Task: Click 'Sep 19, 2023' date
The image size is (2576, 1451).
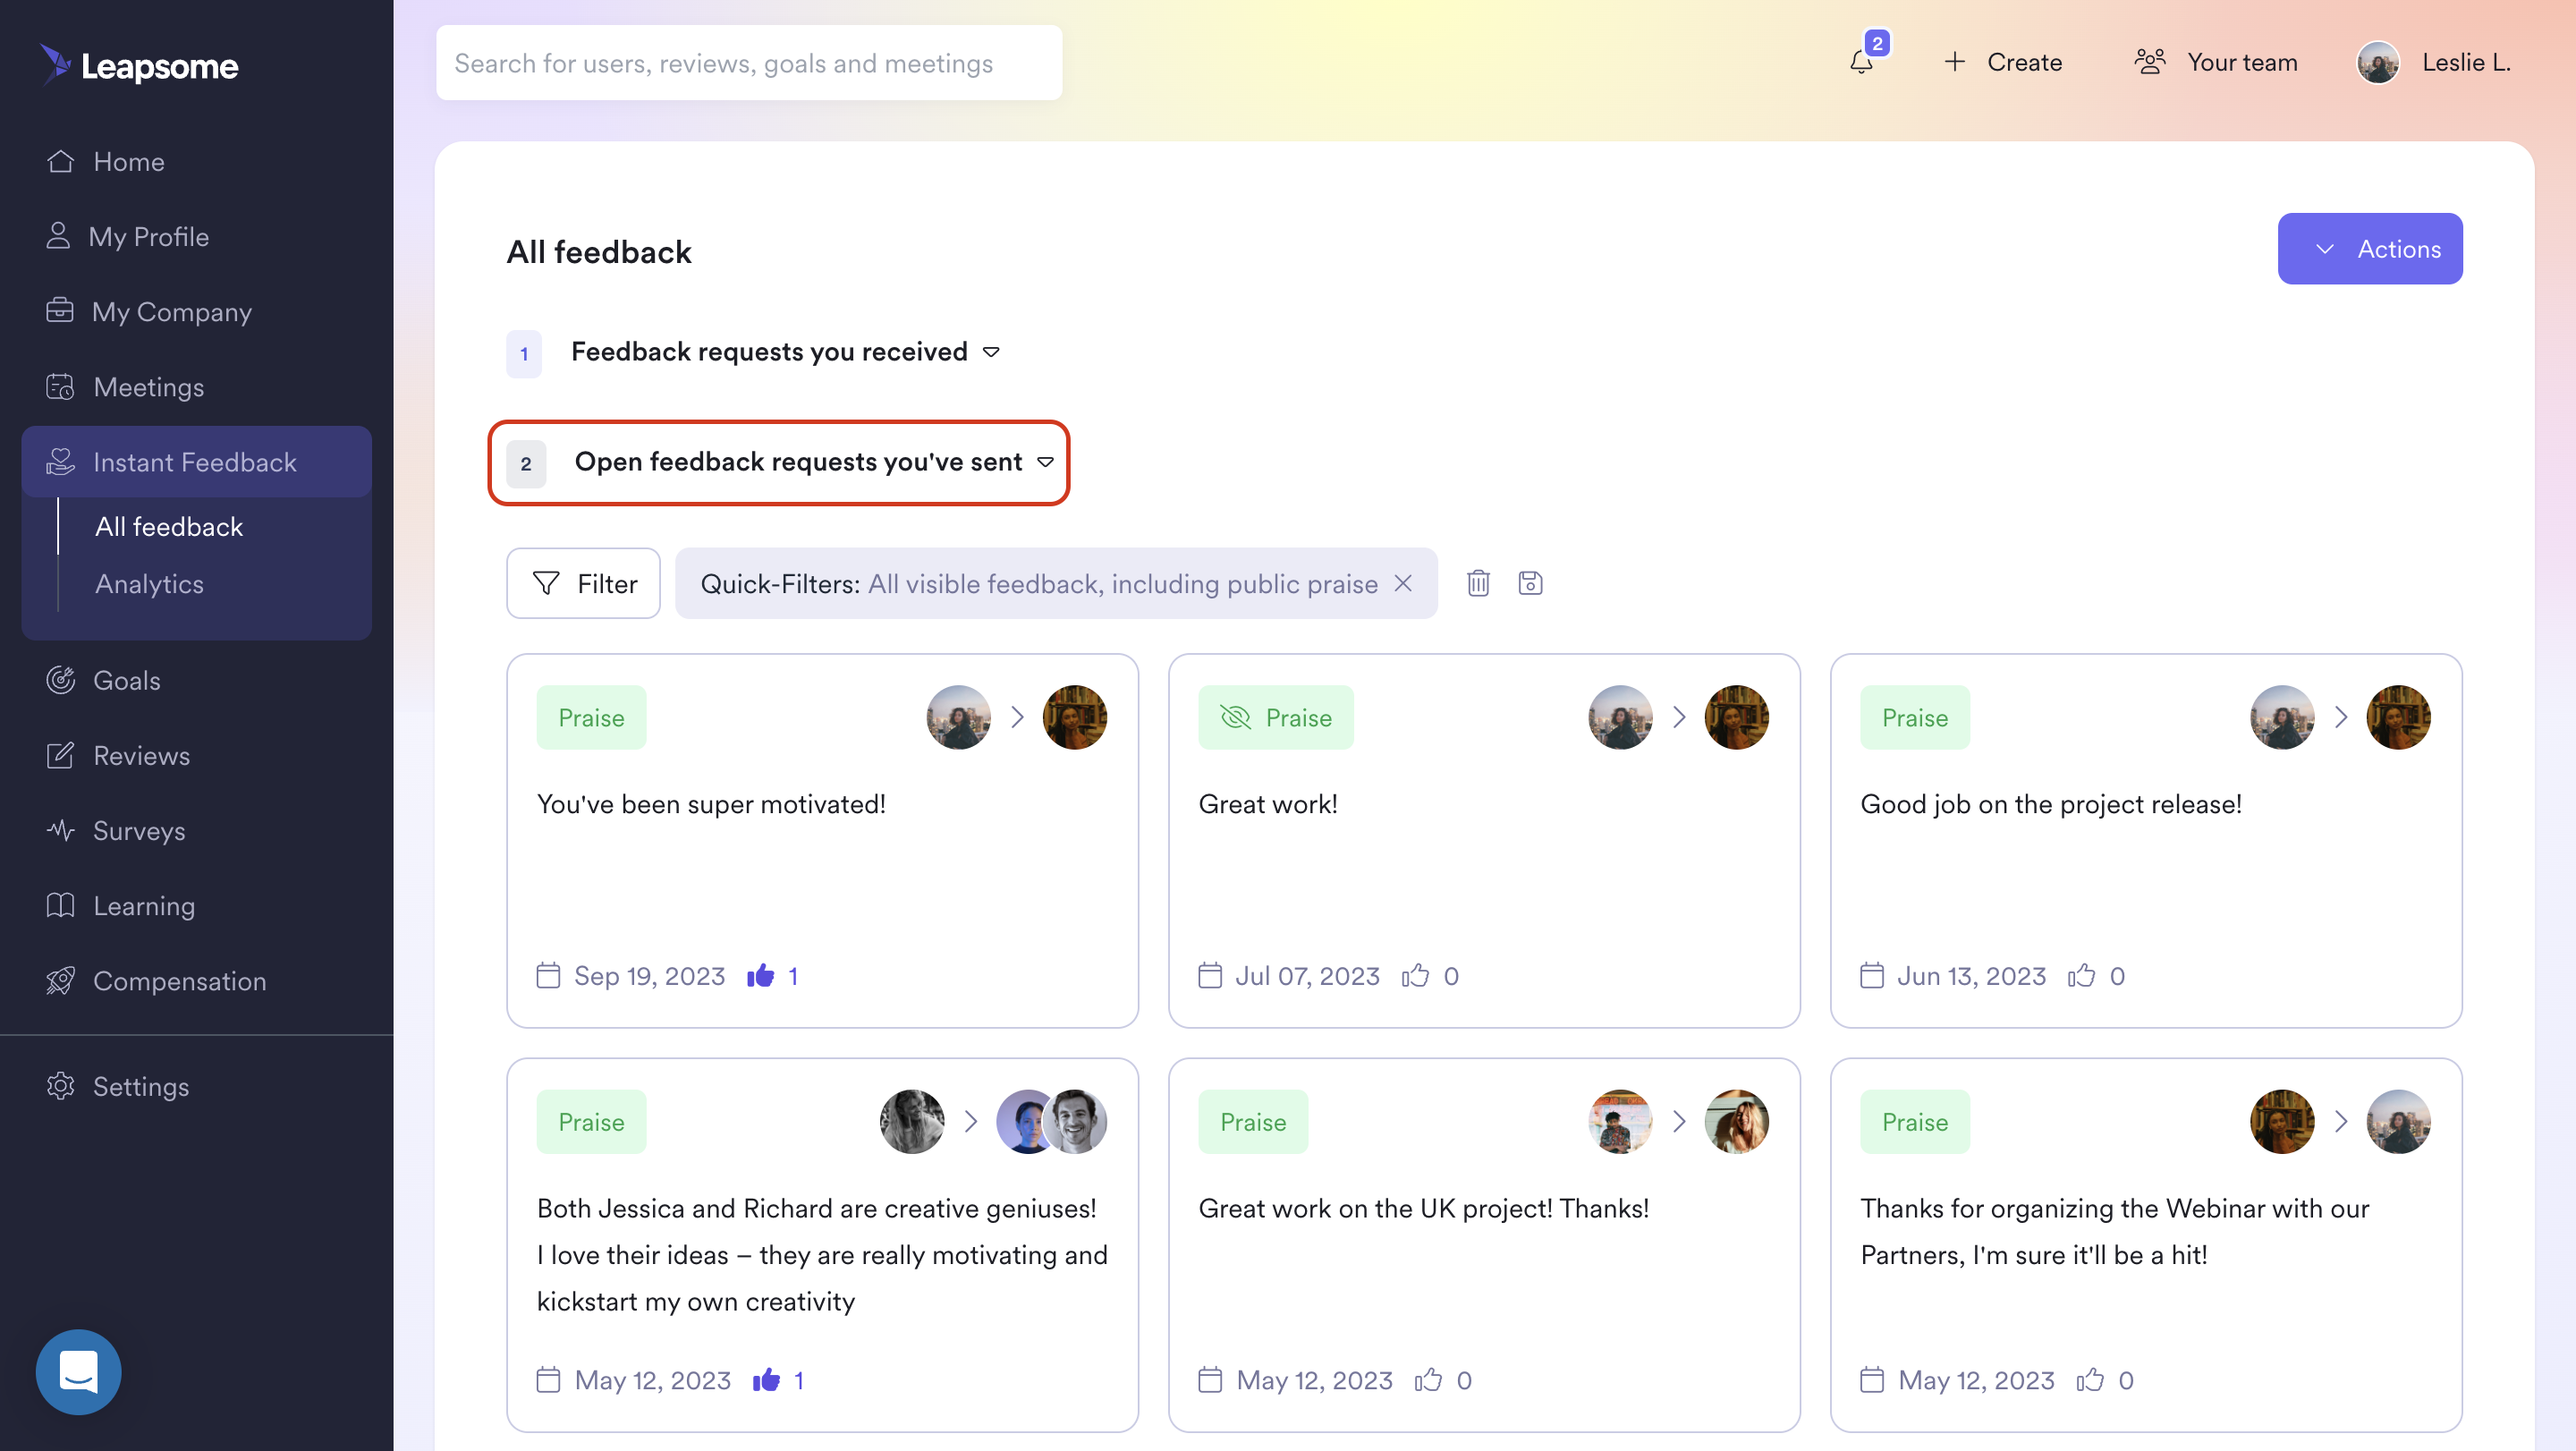Action: tap(649, 976)
